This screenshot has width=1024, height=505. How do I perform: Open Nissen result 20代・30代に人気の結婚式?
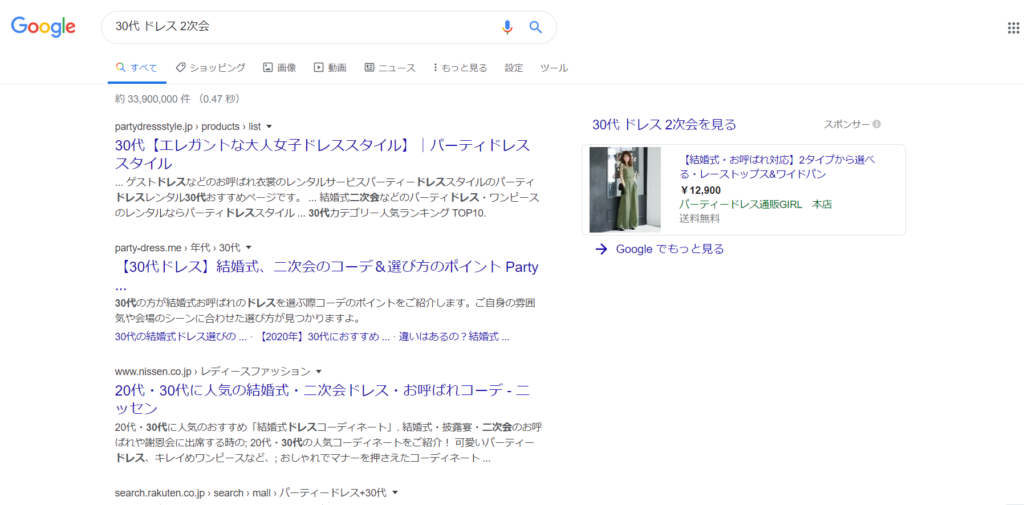point(322,399)
